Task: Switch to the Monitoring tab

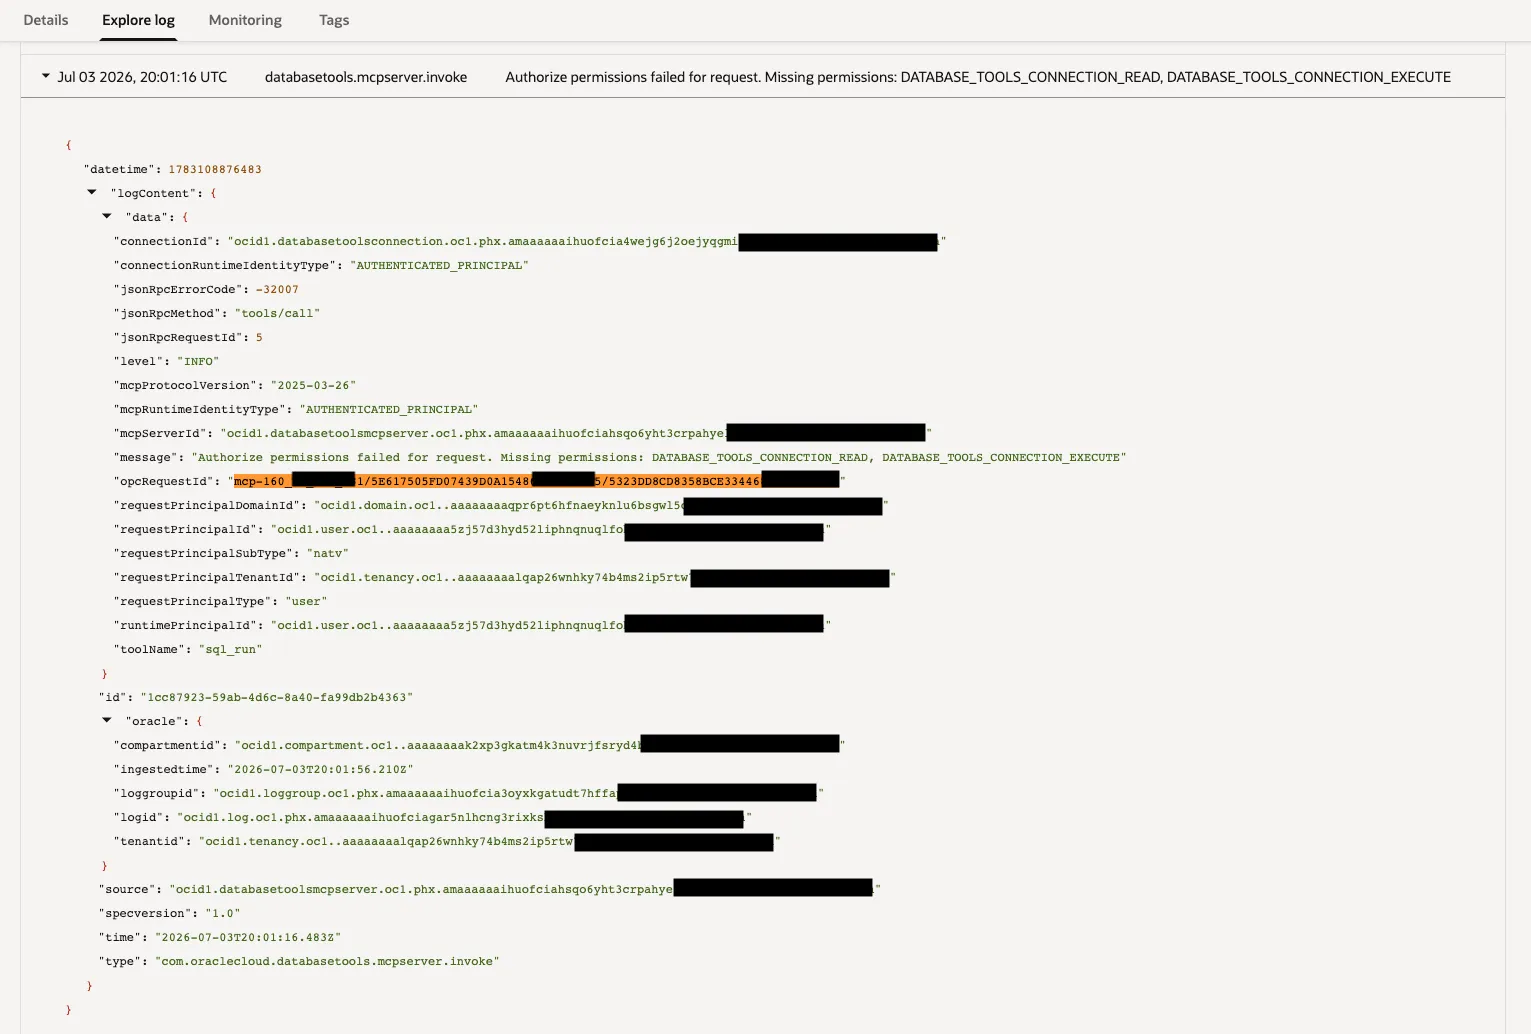Action: 245,20
